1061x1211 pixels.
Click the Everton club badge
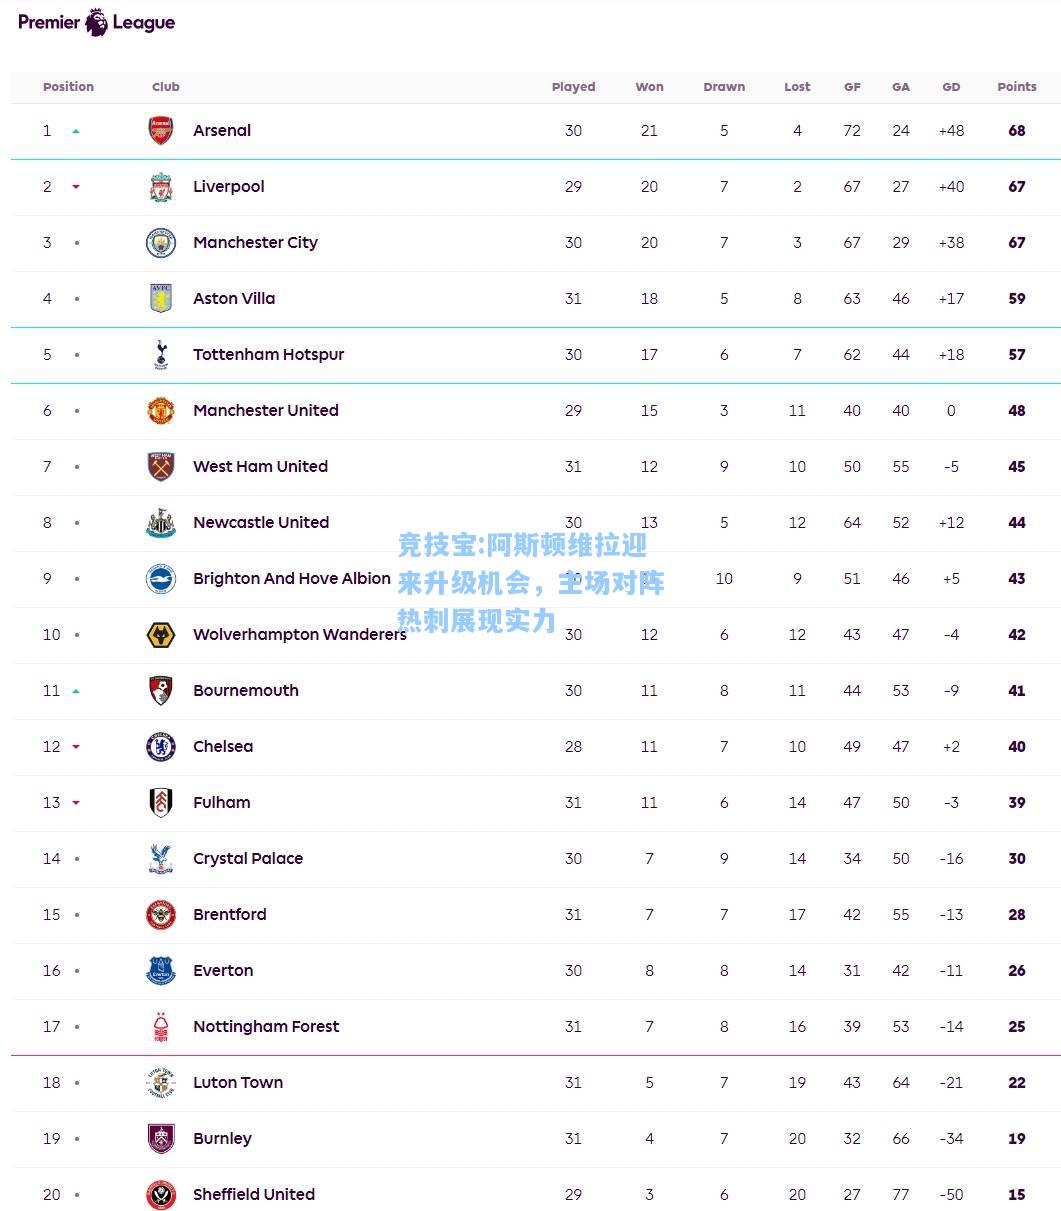click(161, 971)
